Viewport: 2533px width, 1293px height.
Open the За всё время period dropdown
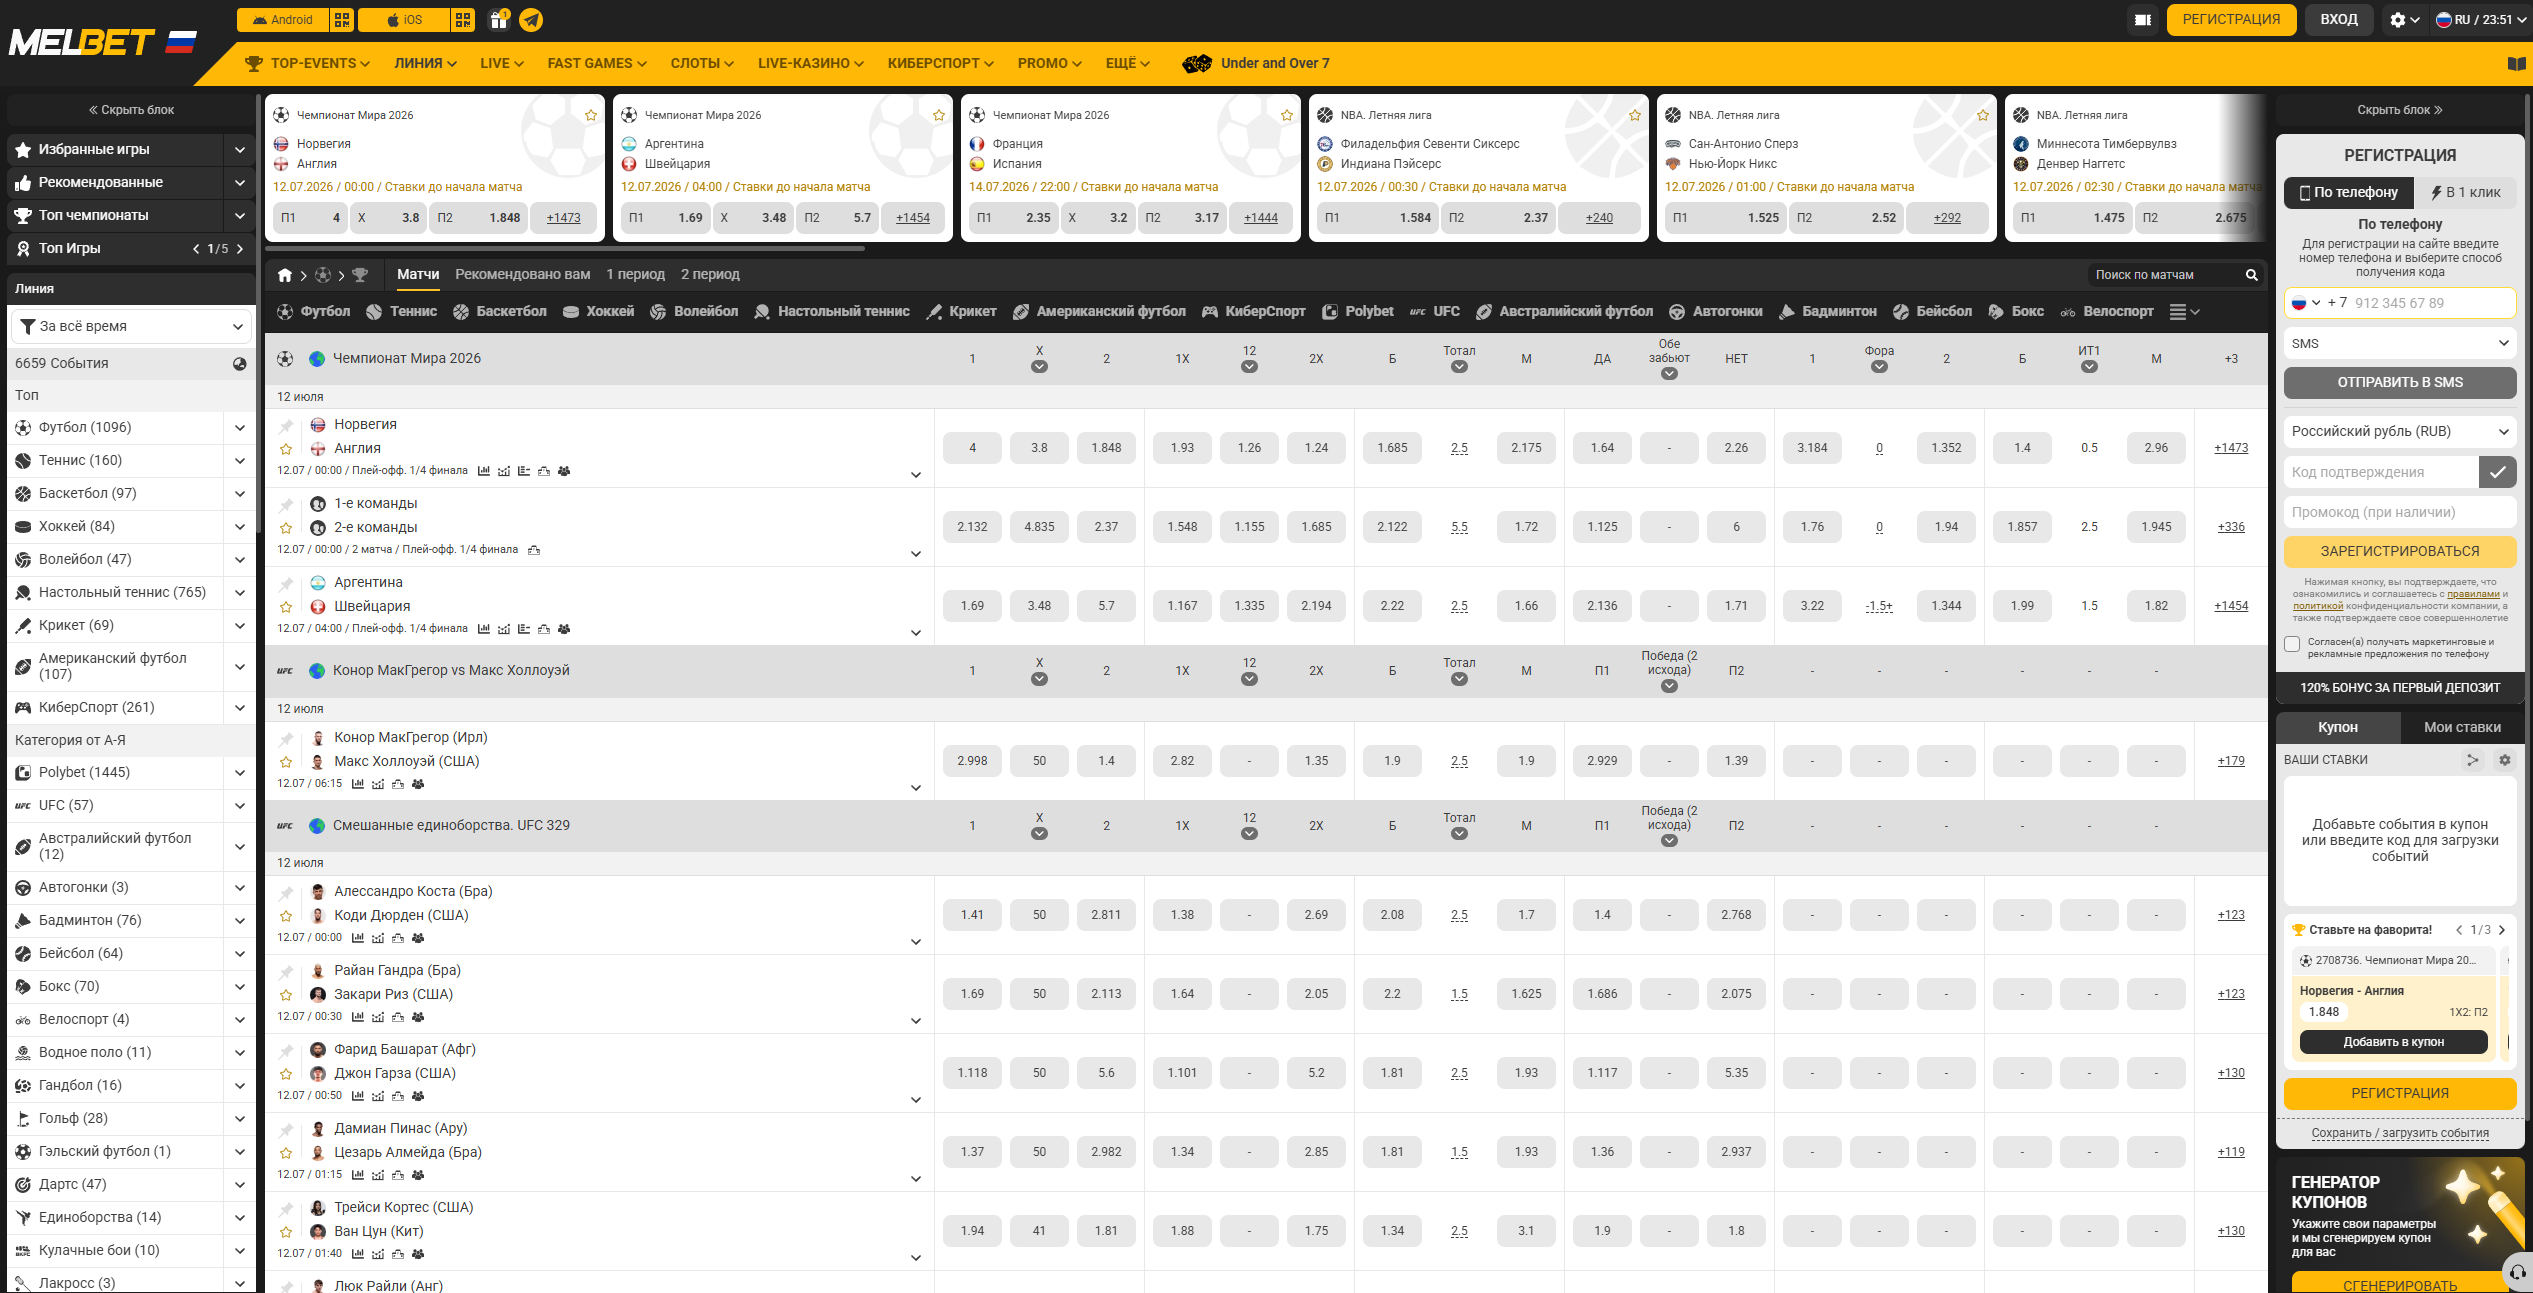[130, 327]
